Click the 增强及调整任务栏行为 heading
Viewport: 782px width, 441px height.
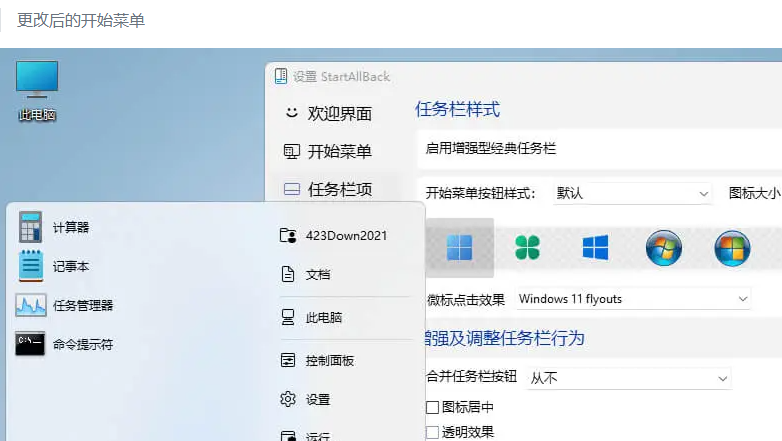point(504,338)
